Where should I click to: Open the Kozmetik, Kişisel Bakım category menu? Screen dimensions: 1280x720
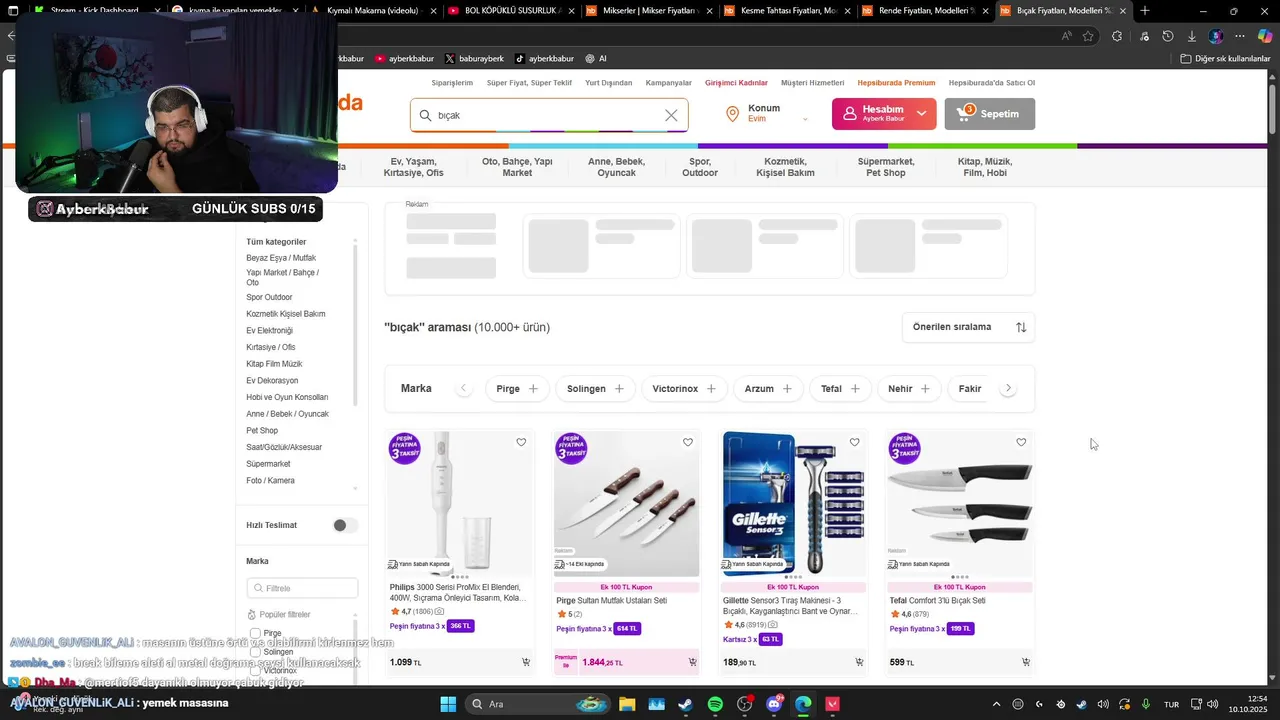785,167
